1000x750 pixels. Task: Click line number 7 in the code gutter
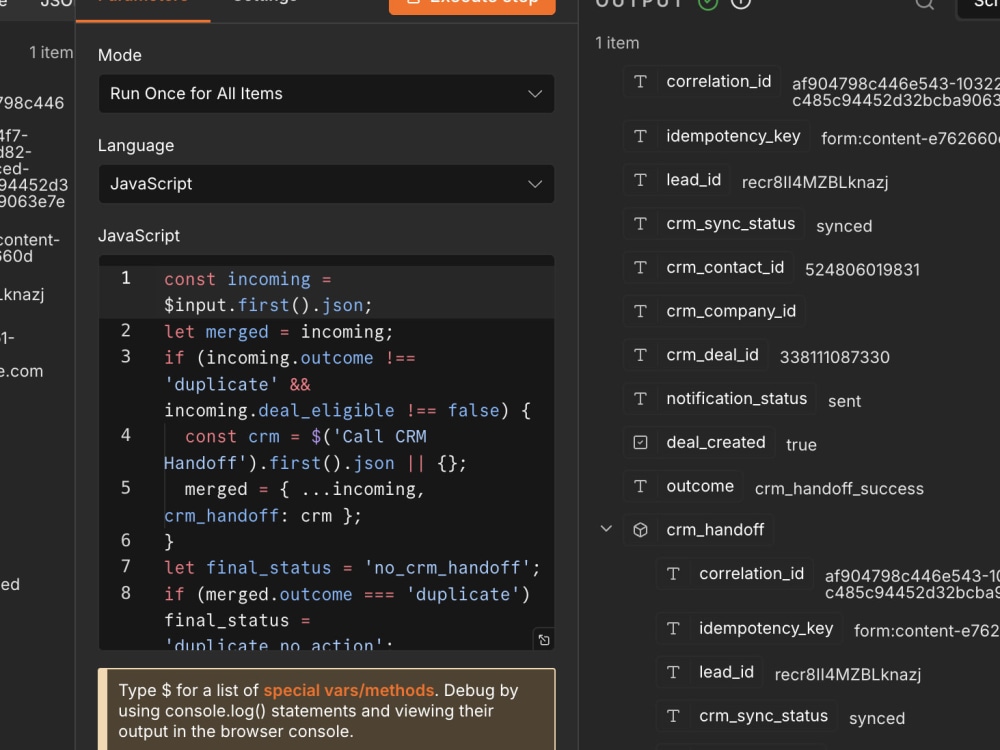click(126, 566)
